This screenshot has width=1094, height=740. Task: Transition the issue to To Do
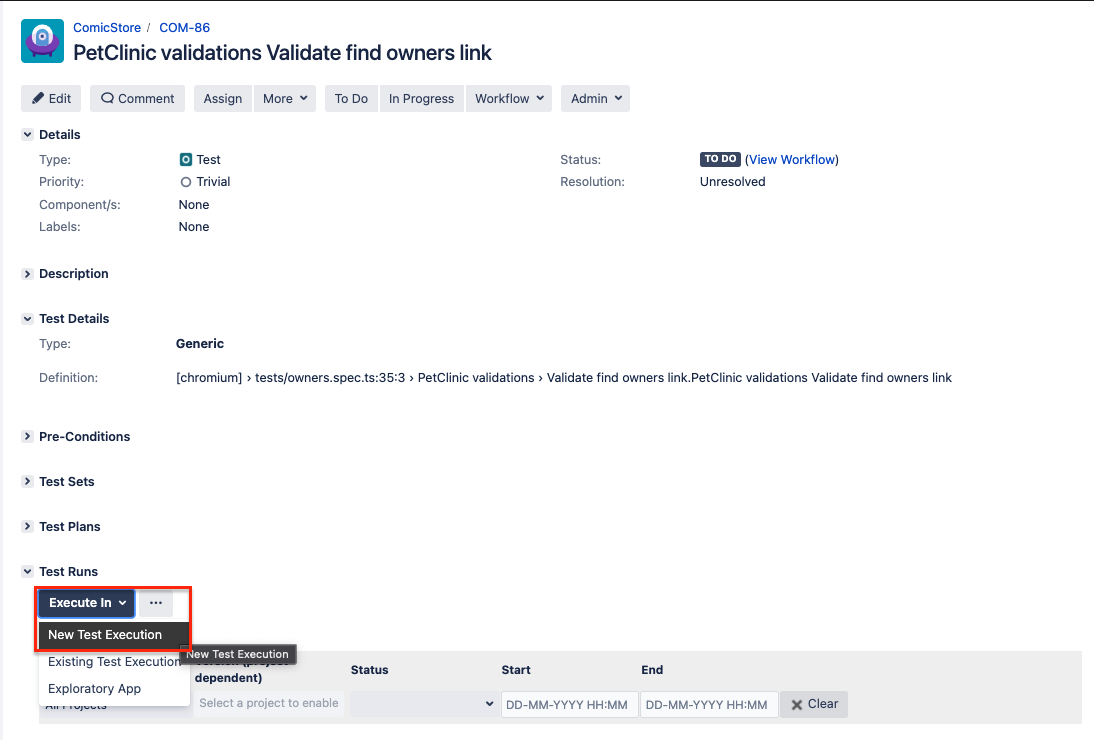pyautogui.click(x=351, y=98)
